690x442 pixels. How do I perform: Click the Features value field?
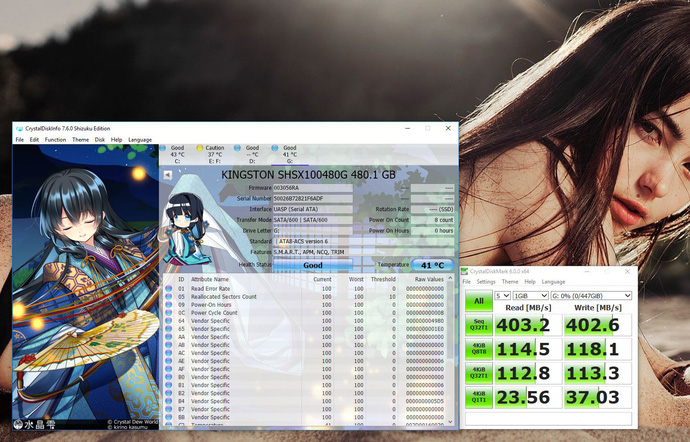point(363,252)
